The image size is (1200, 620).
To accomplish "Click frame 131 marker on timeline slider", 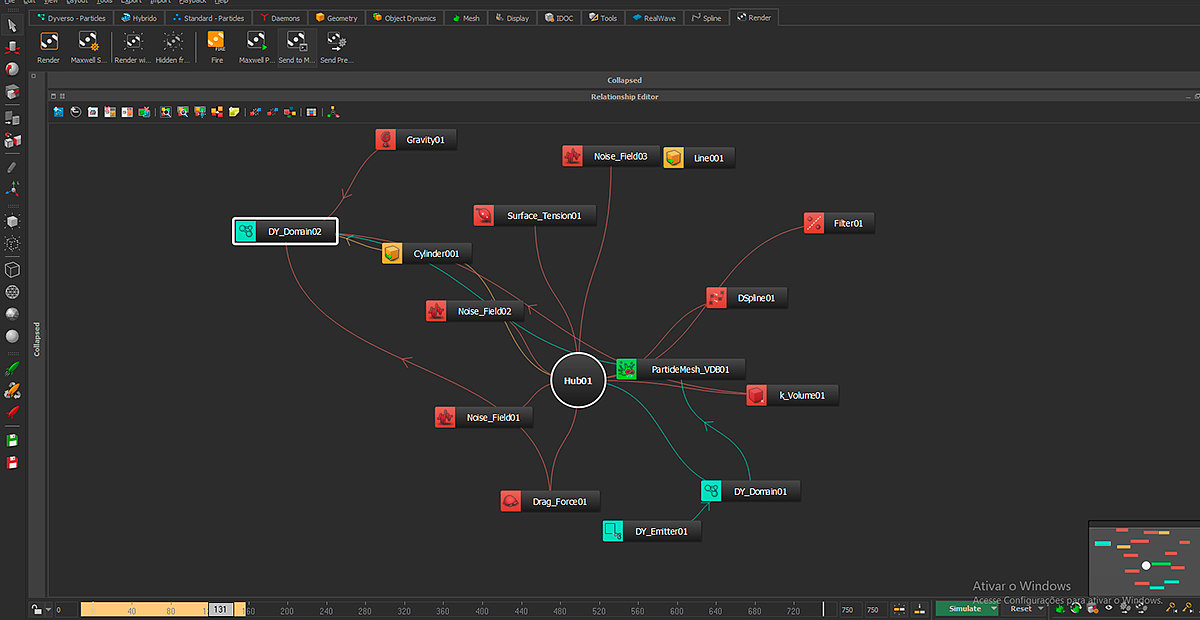I will 220,609.
